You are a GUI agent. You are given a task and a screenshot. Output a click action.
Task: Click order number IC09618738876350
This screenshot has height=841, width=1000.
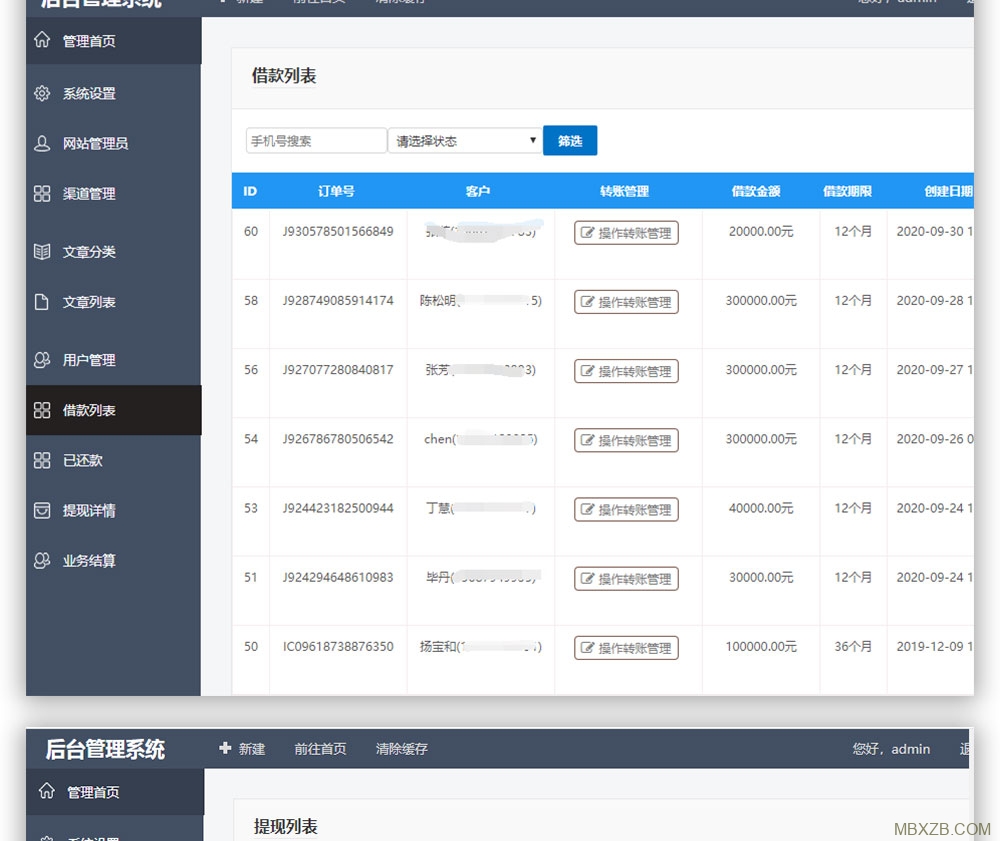tap(338, 647)
